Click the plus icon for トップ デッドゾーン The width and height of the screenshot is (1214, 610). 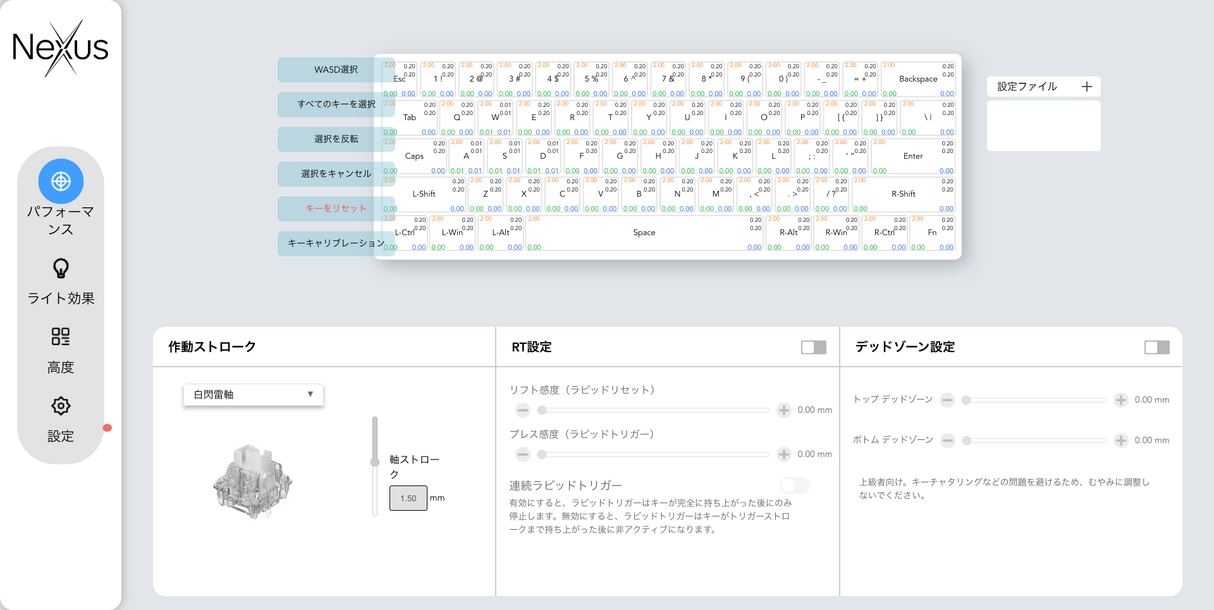[1121, 400]
